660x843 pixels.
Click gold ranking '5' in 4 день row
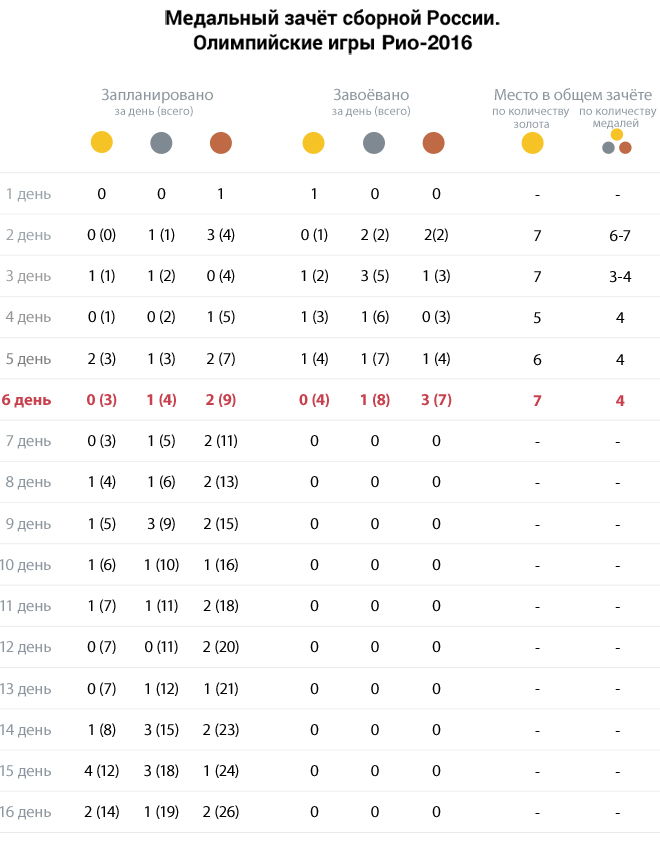[x=537, y=318]
